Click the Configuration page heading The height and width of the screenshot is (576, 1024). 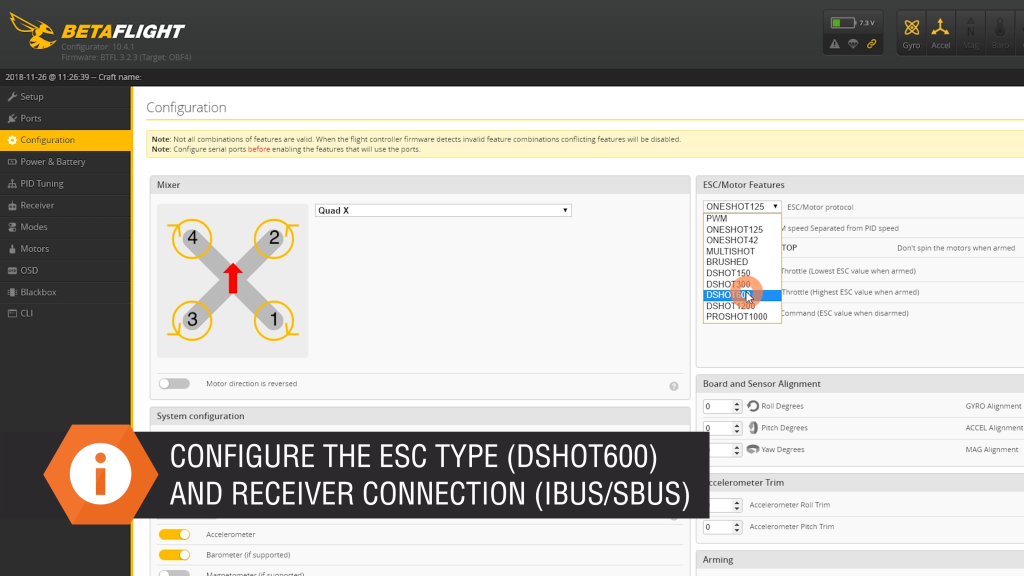click(x=186, y=107)
